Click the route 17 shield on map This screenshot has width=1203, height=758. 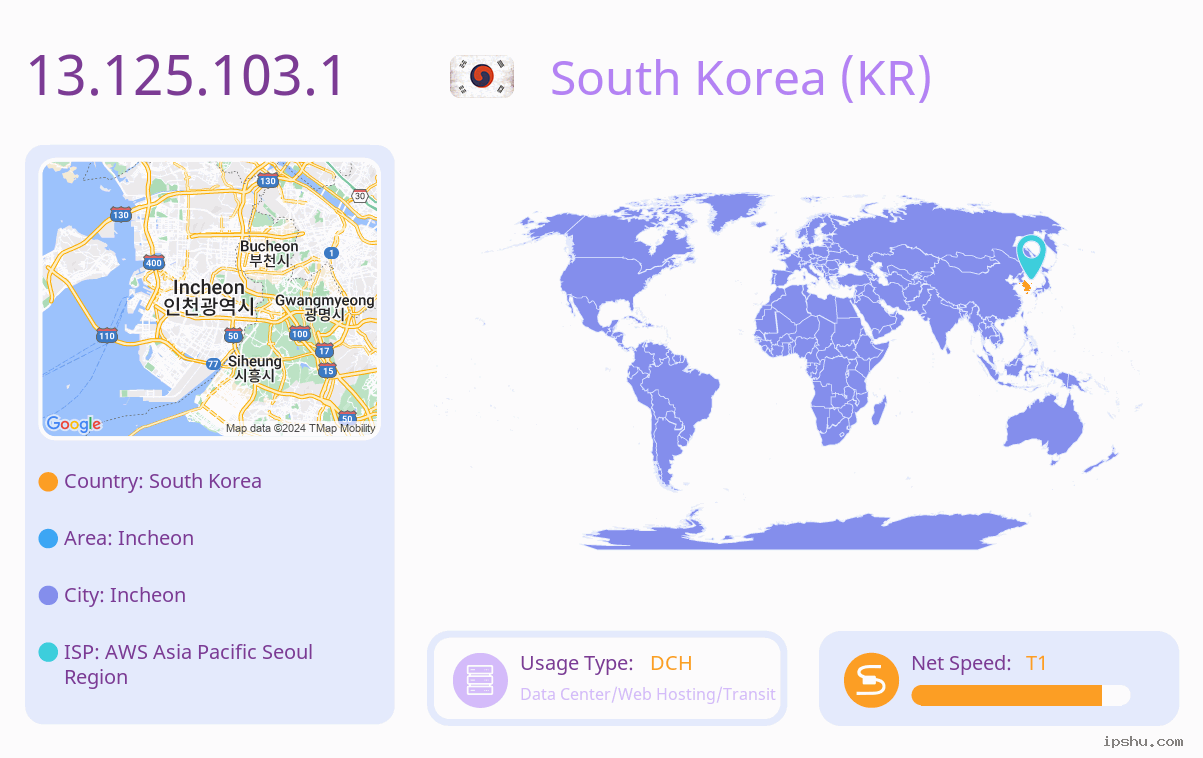tap(324, 350)
